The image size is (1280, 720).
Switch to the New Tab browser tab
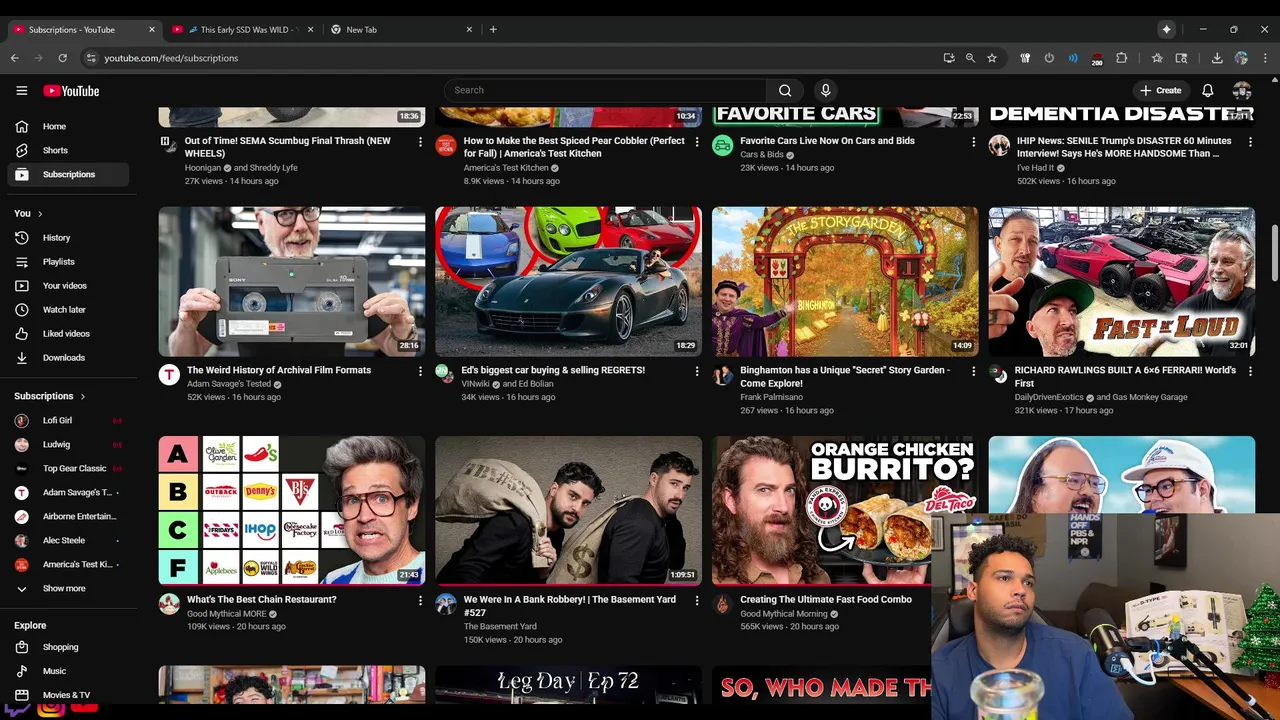400,30
